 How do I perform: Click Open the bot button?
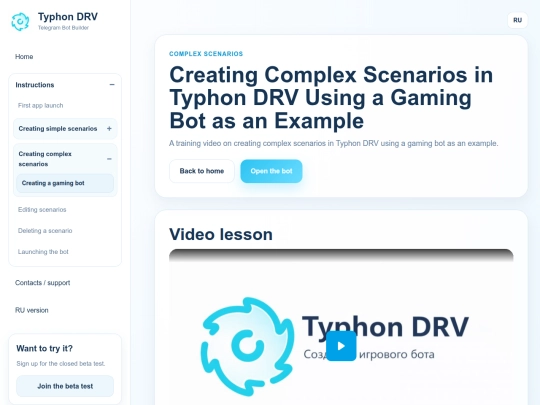[x=271, y=171]
